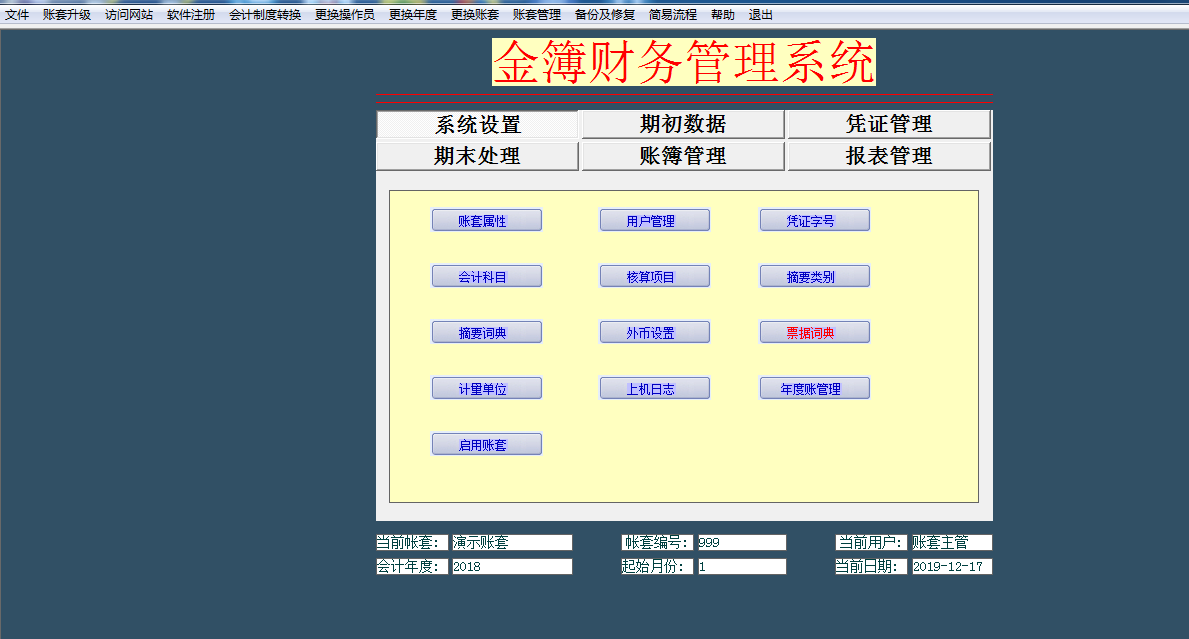Click the 凭证字号 button
Image resolution: width=1189 pixels, height=639 pixels.
(x=815, y=221)
